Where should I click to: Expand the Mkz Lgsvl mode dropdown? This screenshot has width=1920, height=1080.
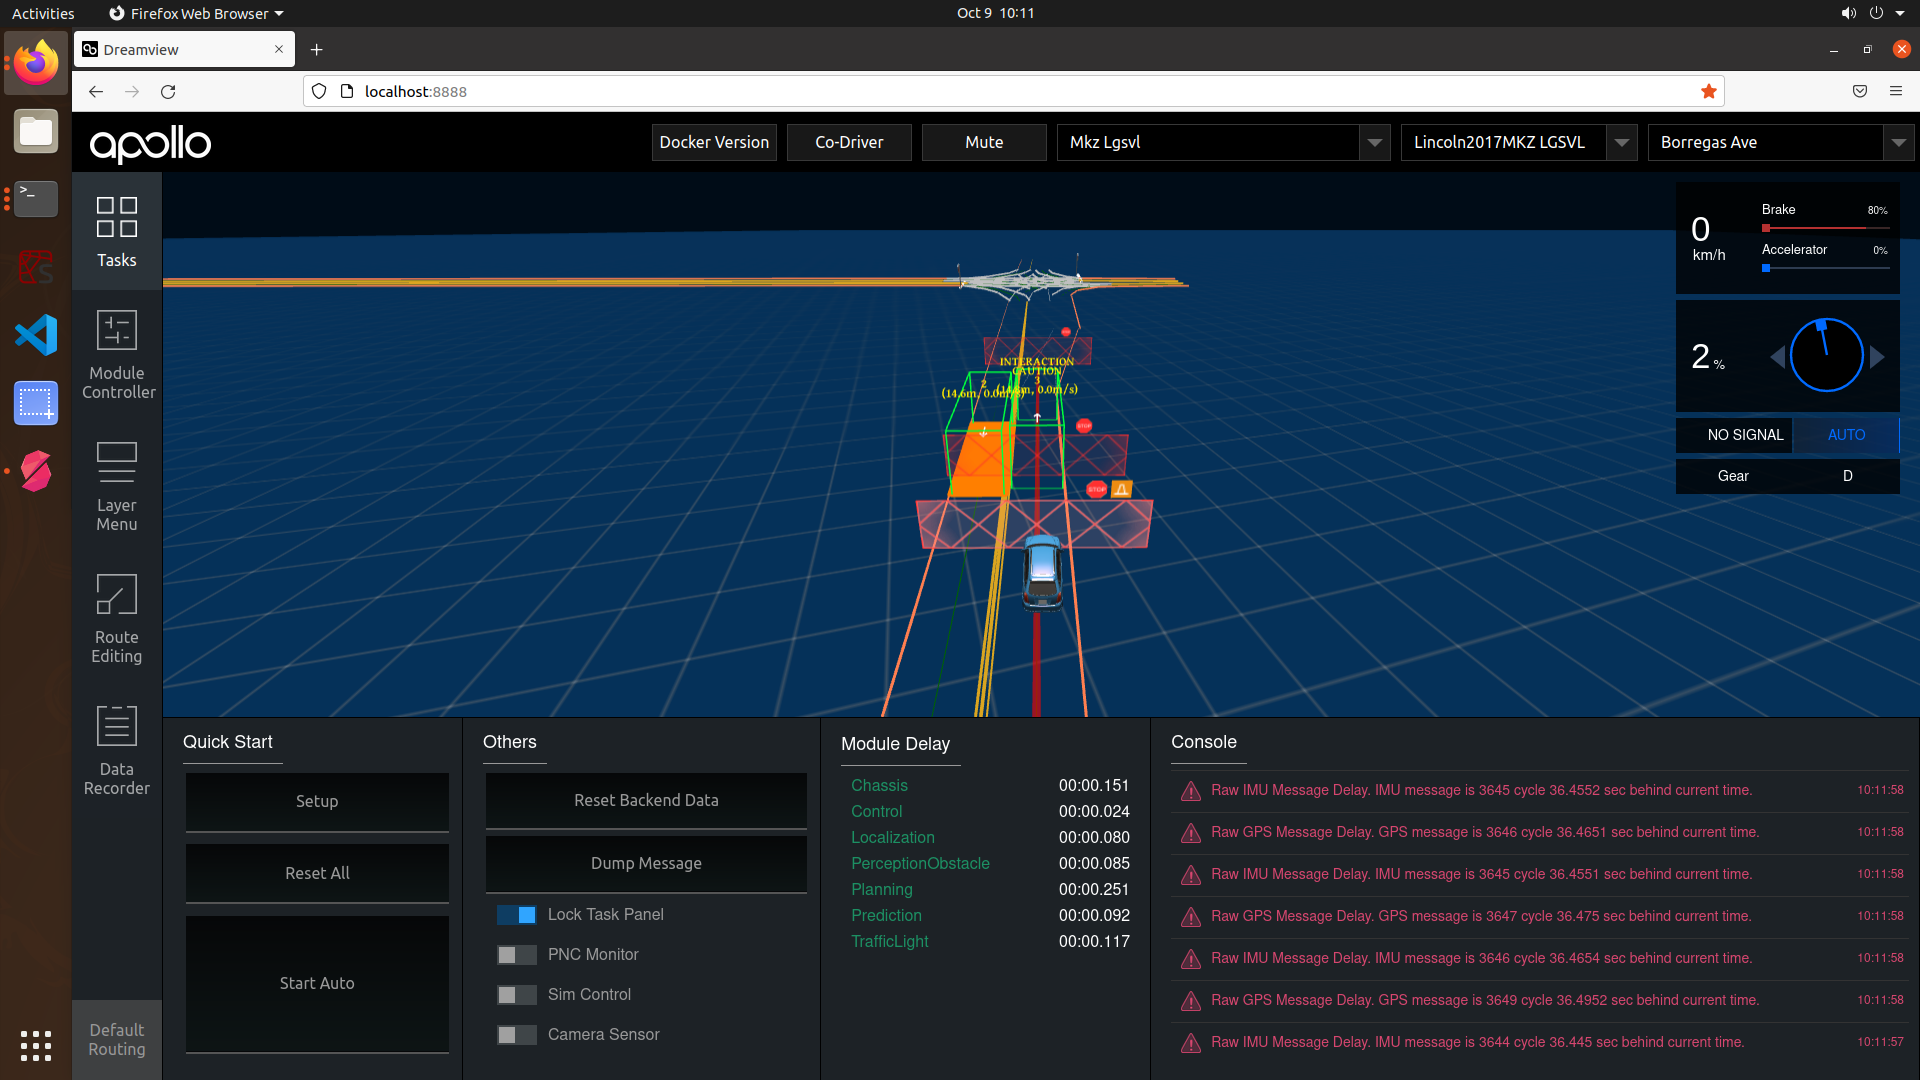pos(1375,143)
